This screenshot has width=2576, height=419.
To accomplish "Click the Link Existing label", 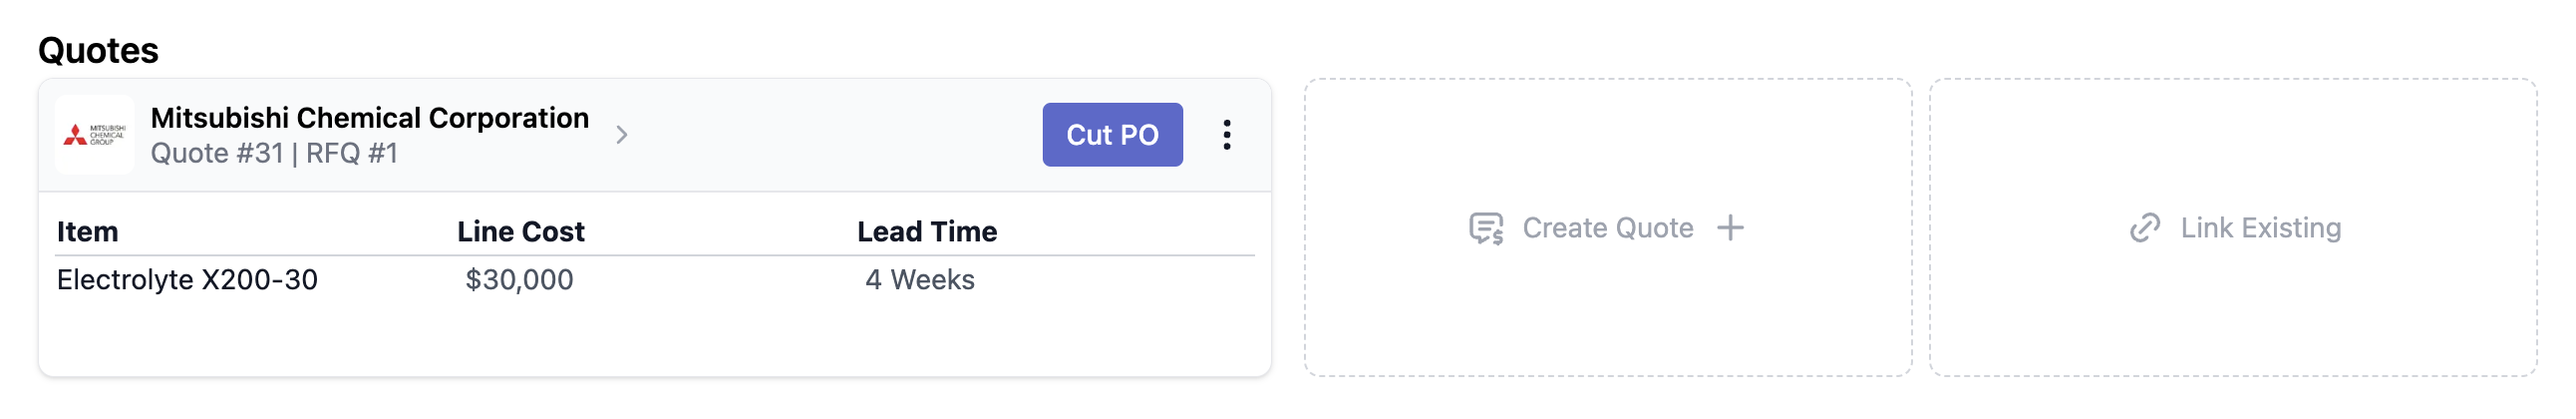I will [x=2260, y=228].
